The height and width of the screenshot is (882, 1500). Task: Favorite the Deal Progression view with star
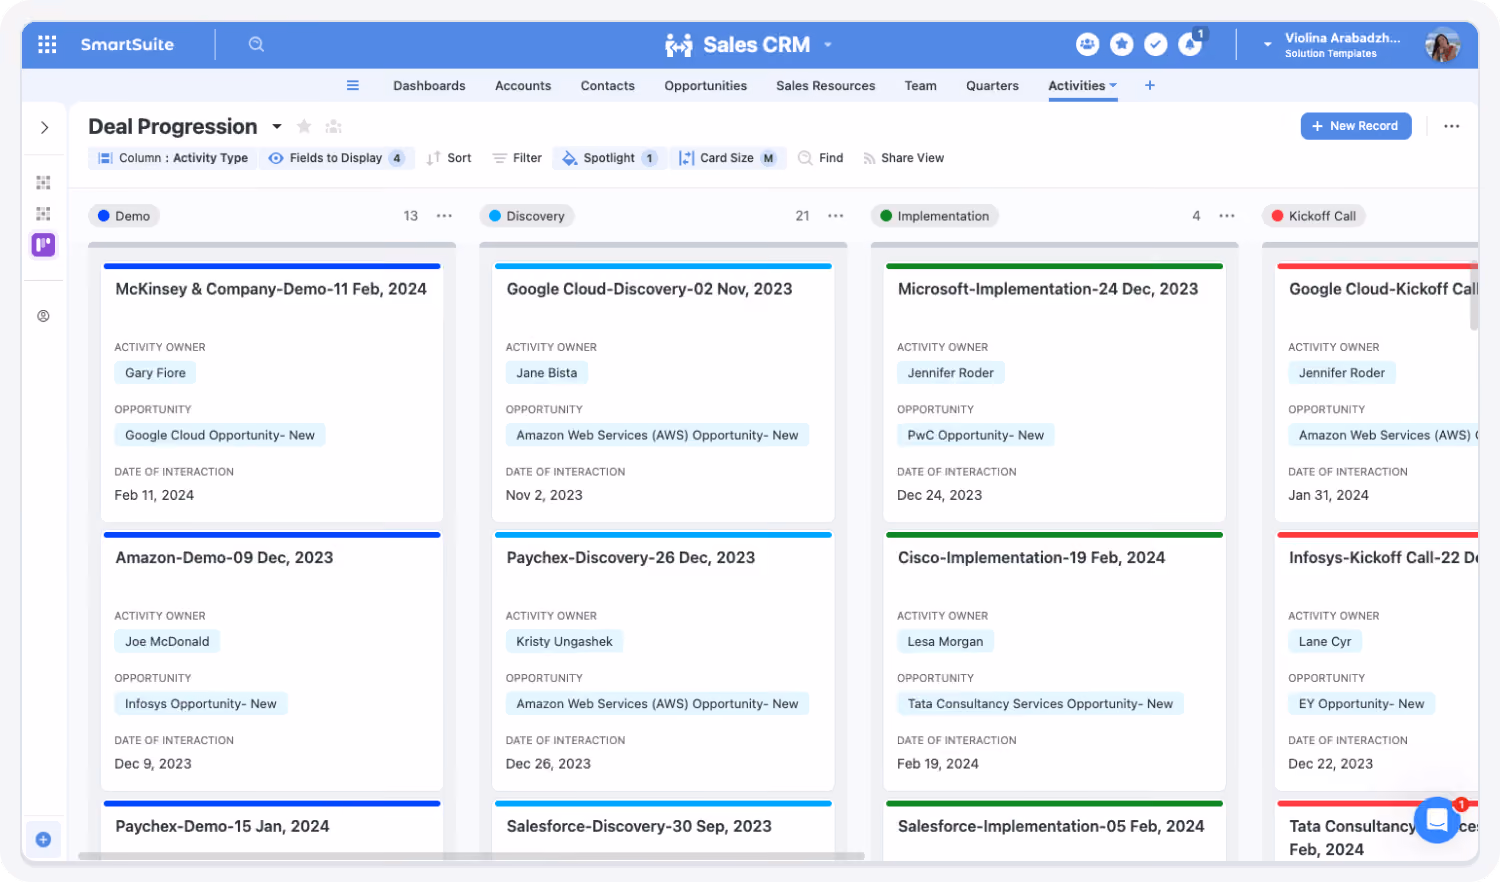point(304,126)
